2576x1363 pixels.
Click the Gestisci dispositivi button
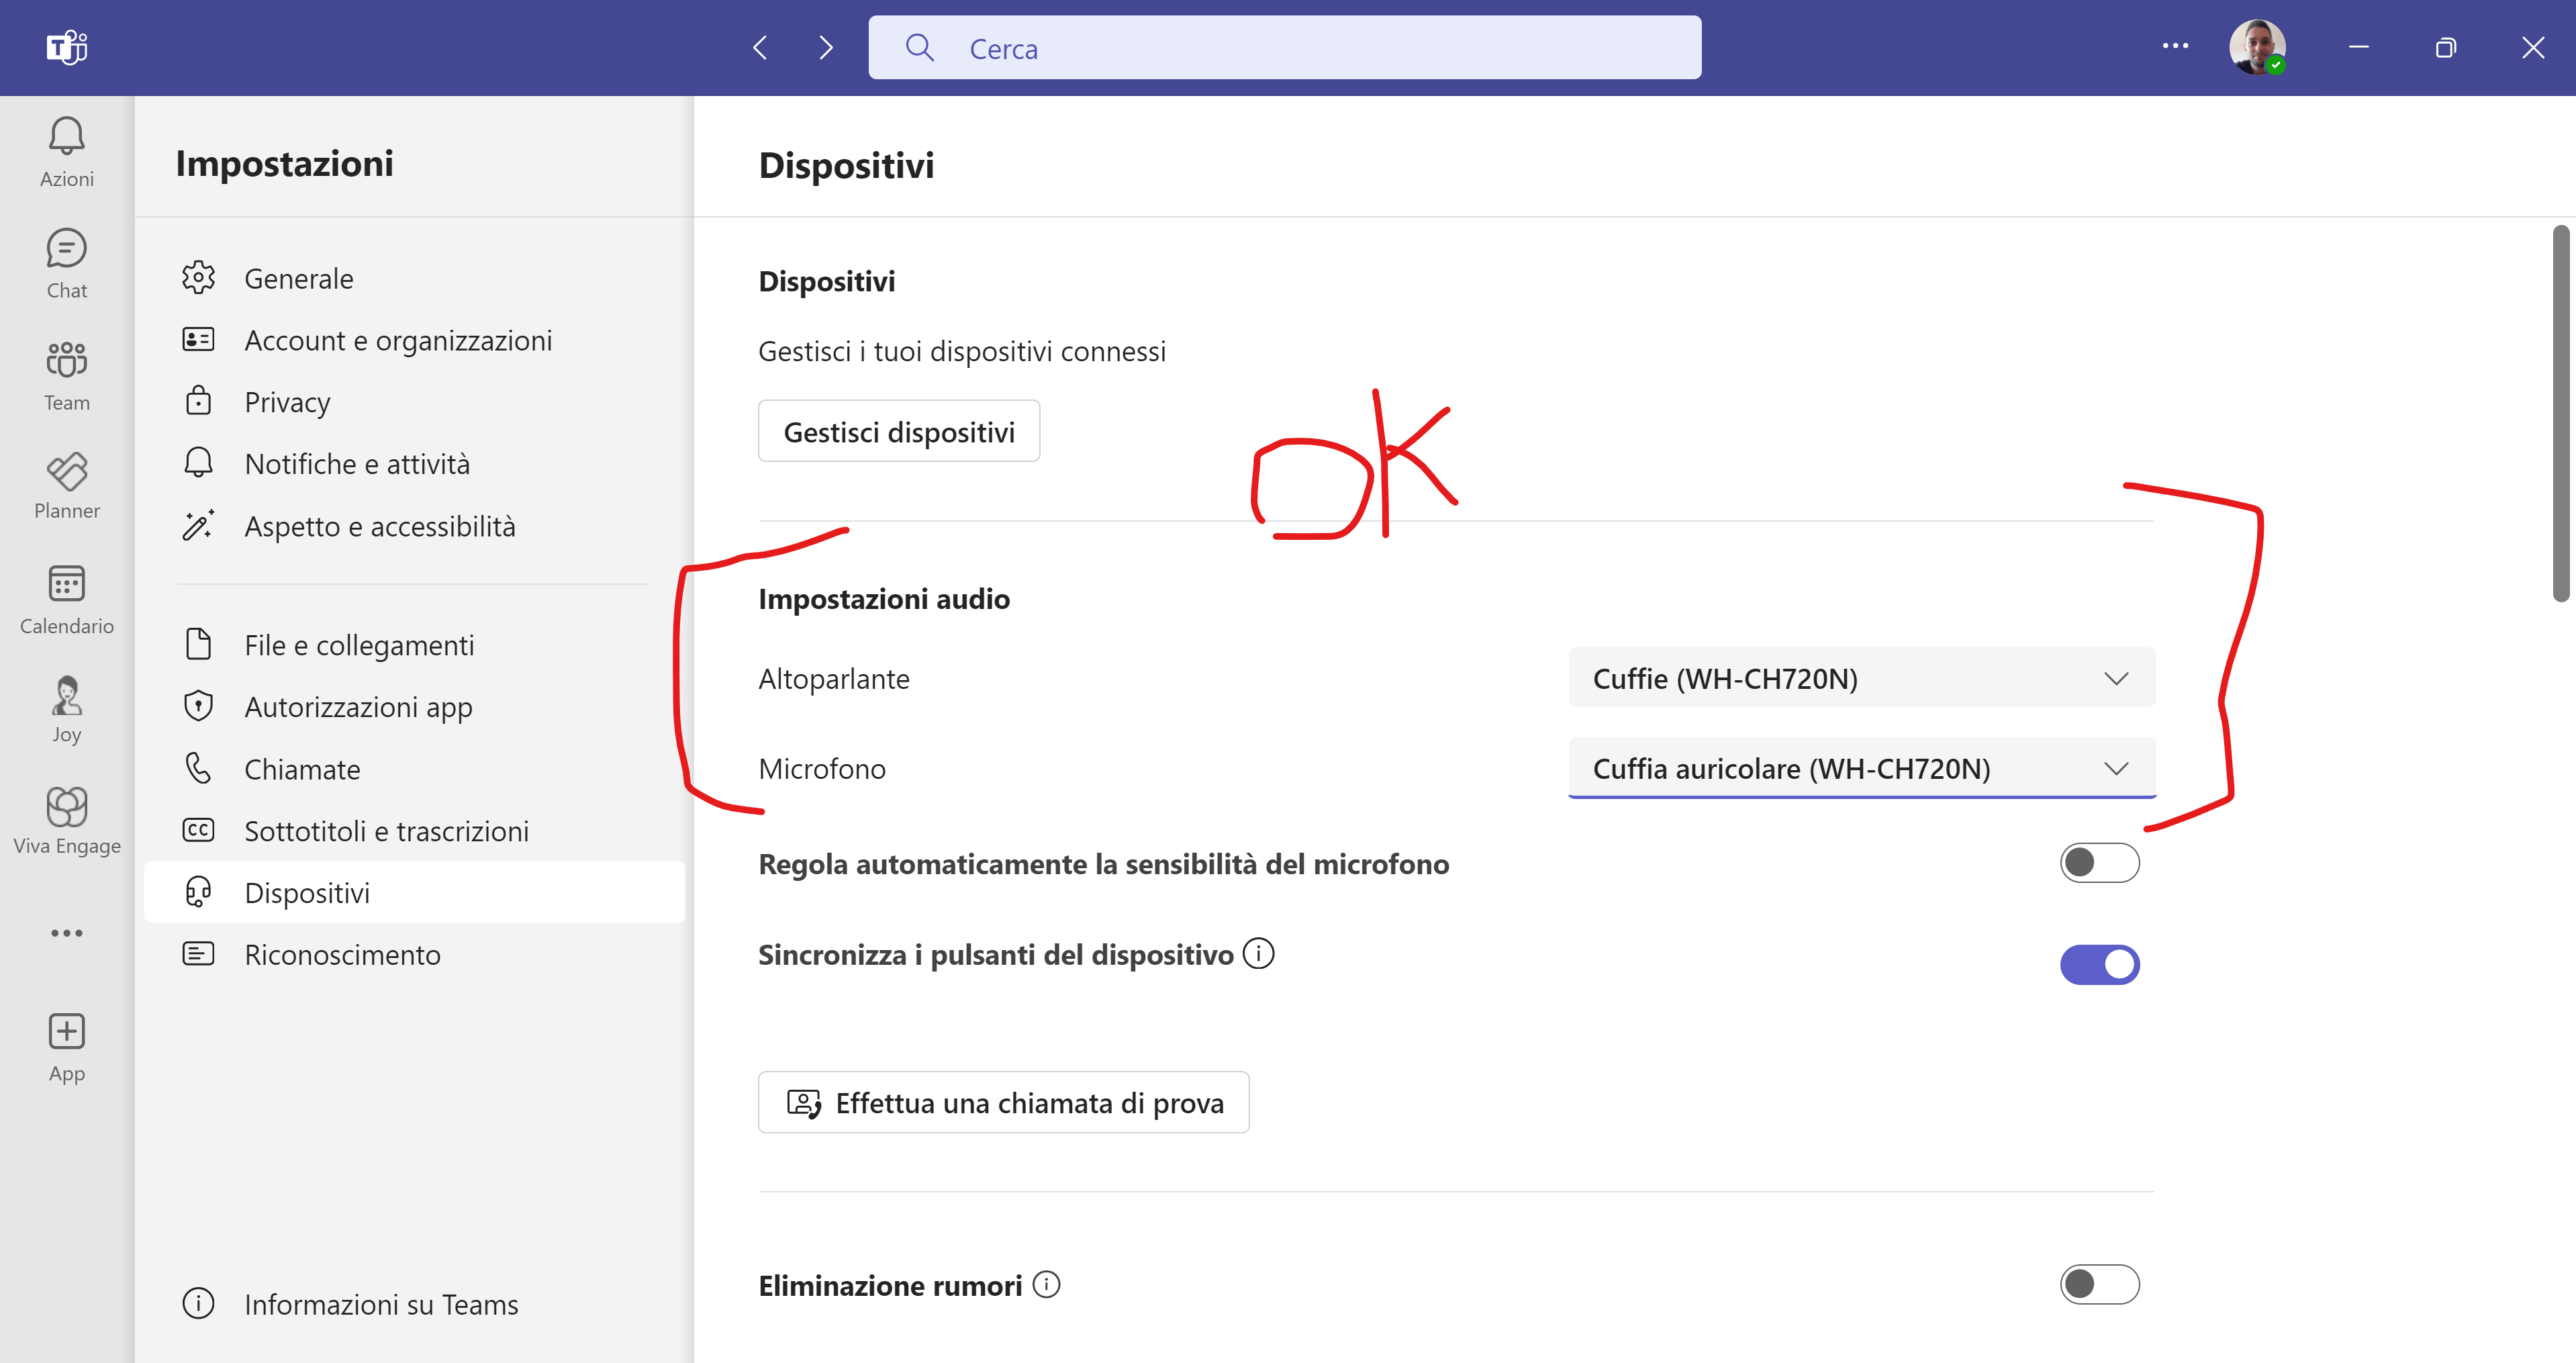point(898,432)
